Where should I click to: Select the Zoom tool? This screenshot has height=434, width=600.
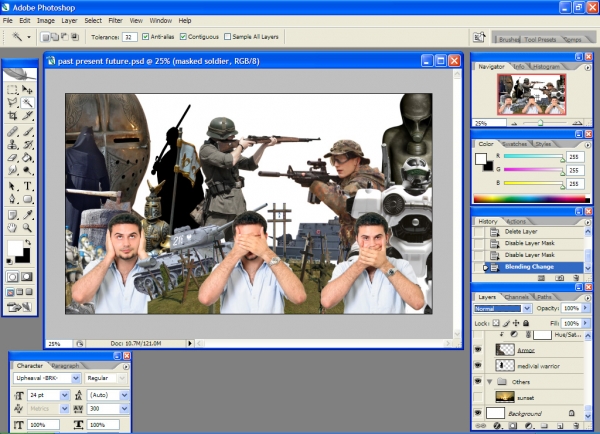27,228
